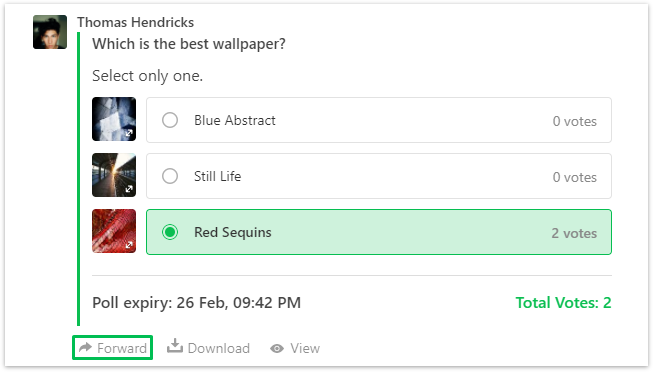The height and width of the screenshot is (372, 653).
Task: Select the Blue Abstract radio button
Action: pos(170,120)
